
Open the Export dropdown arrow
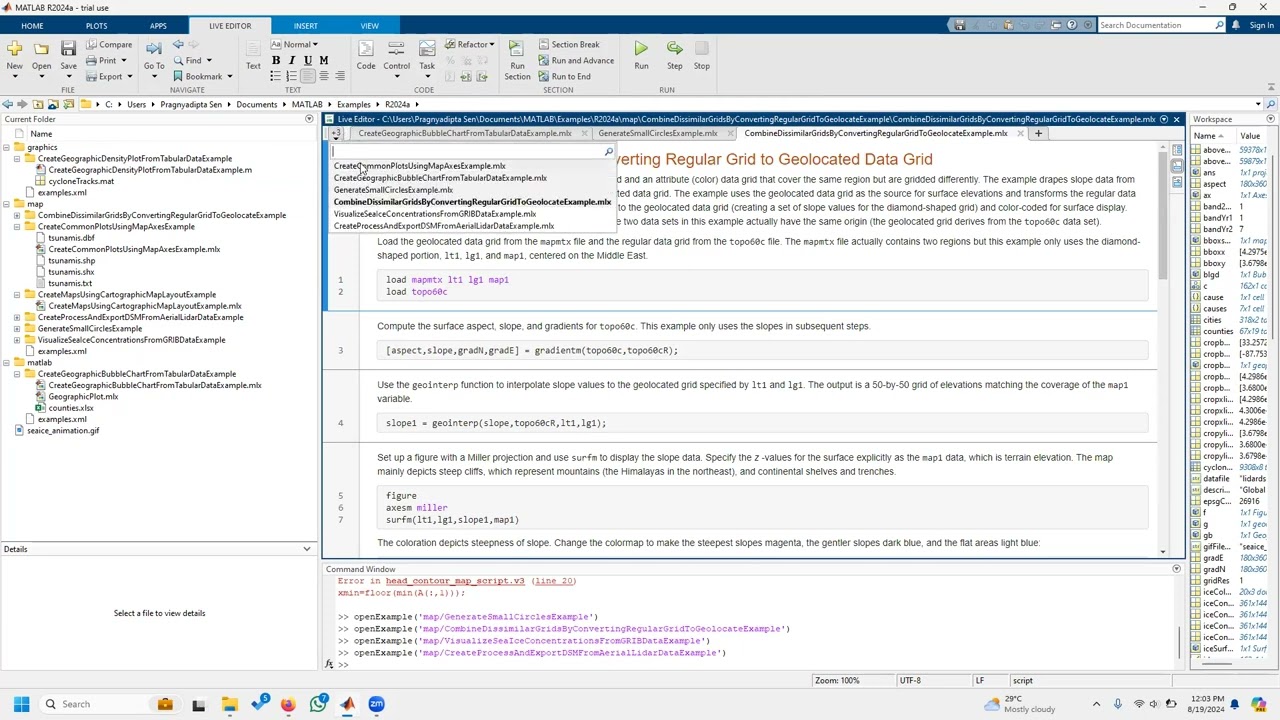click(130, 76)
